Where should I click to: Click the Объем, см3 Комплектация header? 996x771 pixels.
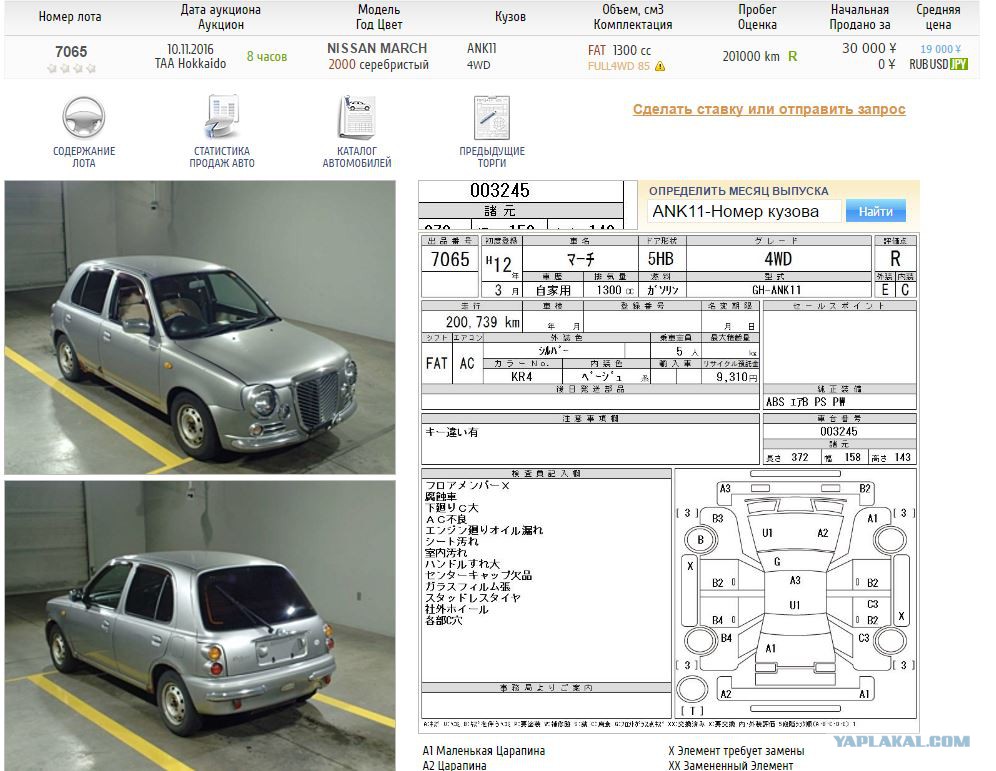tap(633, 17)
